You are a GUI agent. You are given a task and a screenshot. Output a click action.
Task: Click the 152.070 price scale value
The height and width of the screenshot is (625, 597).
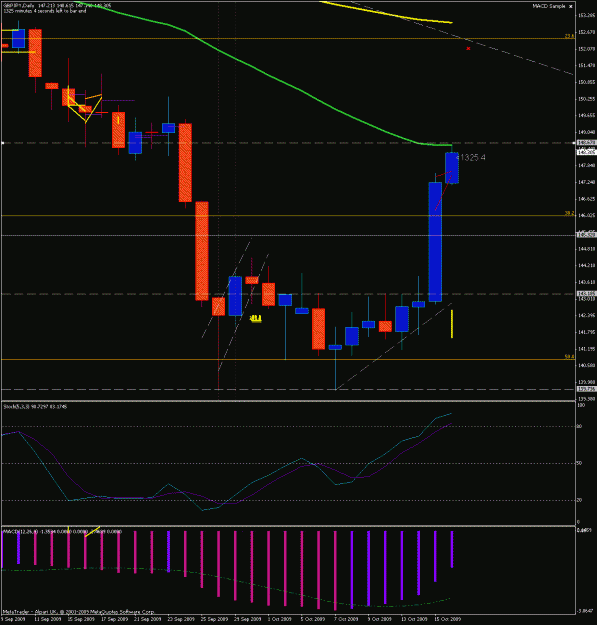coord(586,49)
